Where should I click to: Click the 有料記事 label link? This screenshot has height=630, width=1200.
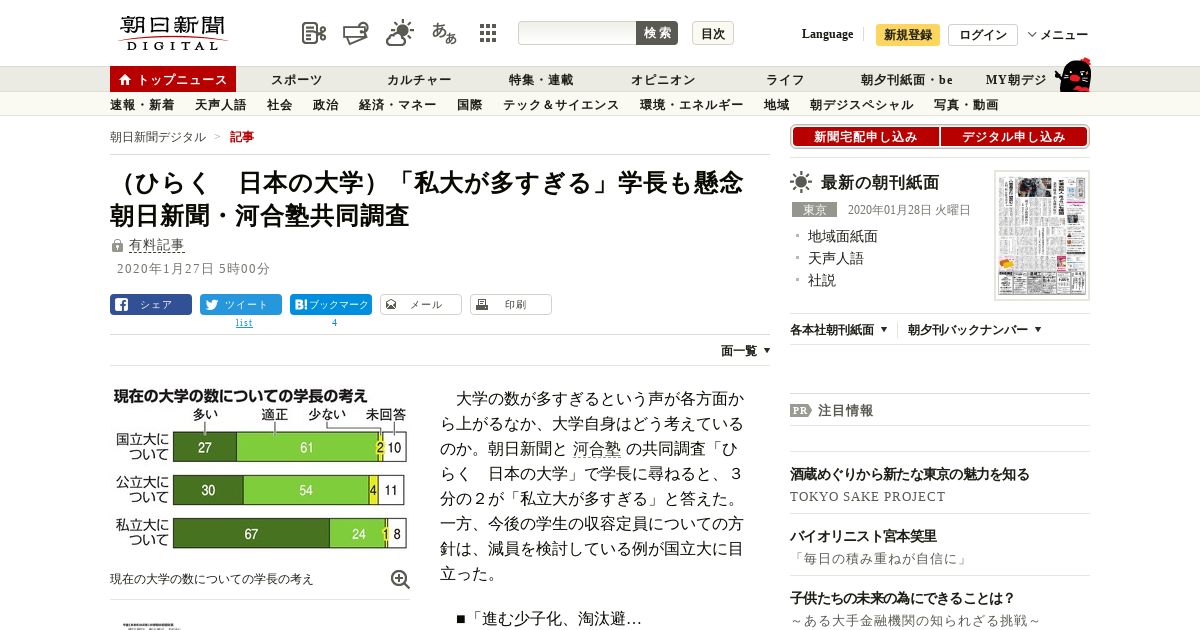(x=156, y=245)
